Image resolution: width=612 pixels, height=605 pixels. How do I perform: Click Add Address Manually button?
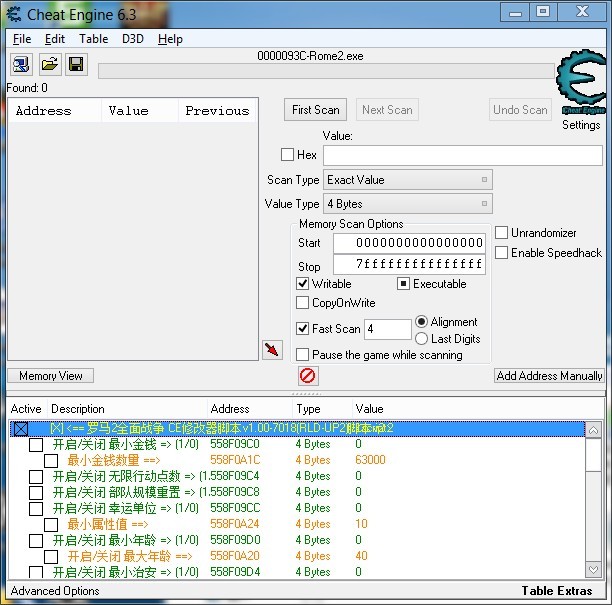[549, 375]
